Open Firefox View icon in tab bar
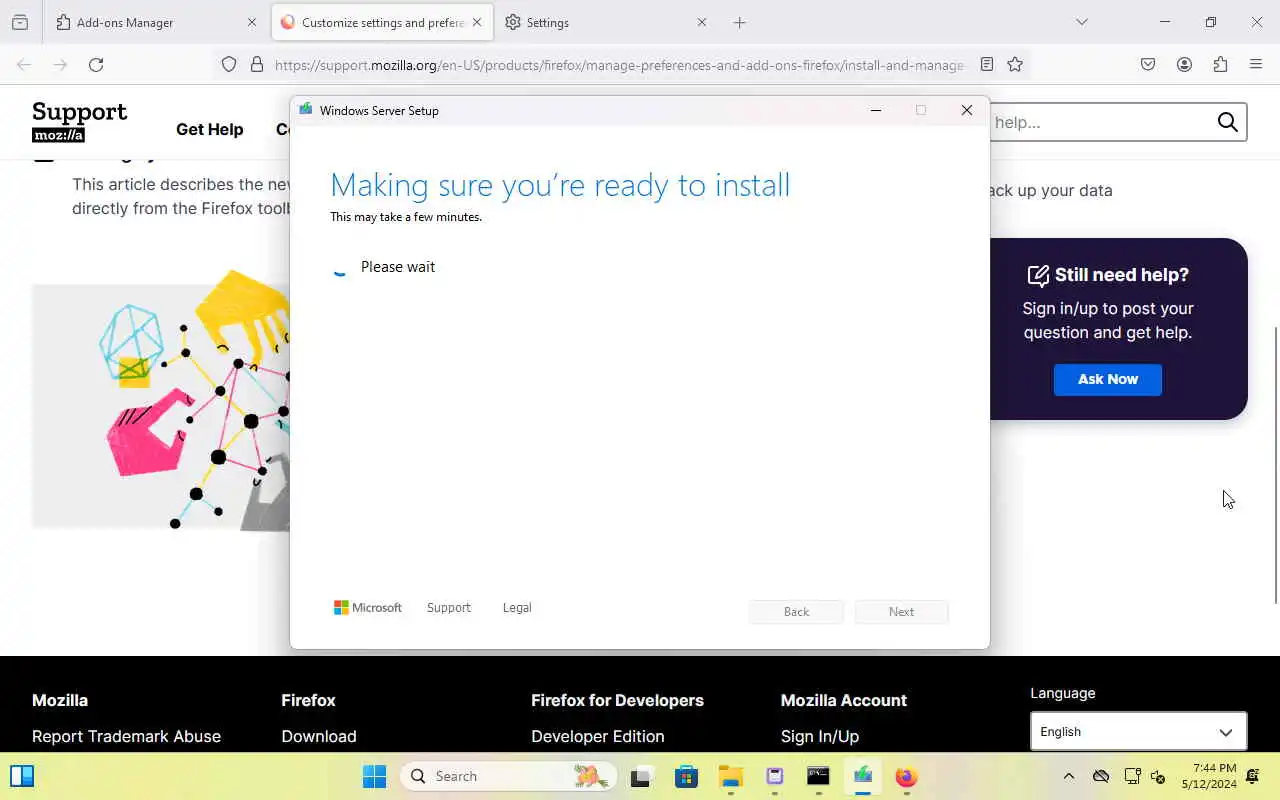 (x=20, y=22)
